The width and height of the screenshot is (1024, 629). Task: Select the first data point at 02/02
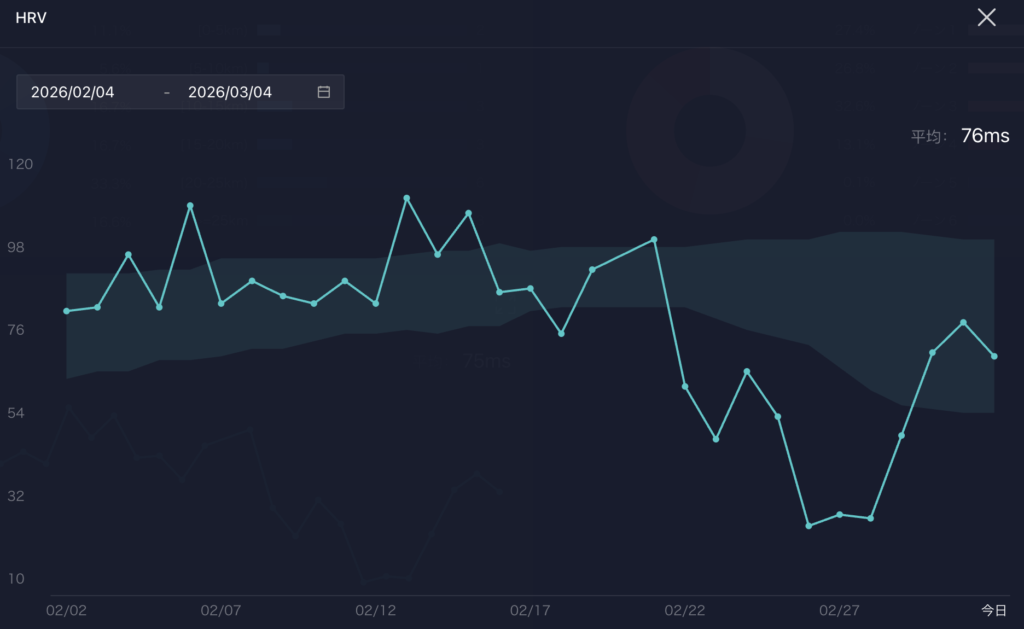point(67,311)
